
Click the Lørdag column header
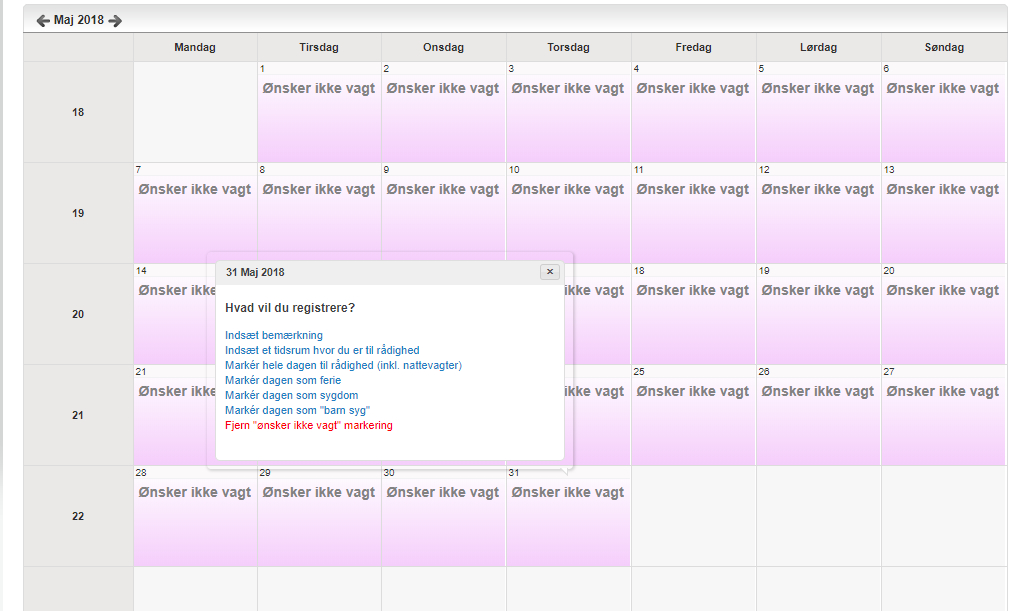tap(819, 47)
